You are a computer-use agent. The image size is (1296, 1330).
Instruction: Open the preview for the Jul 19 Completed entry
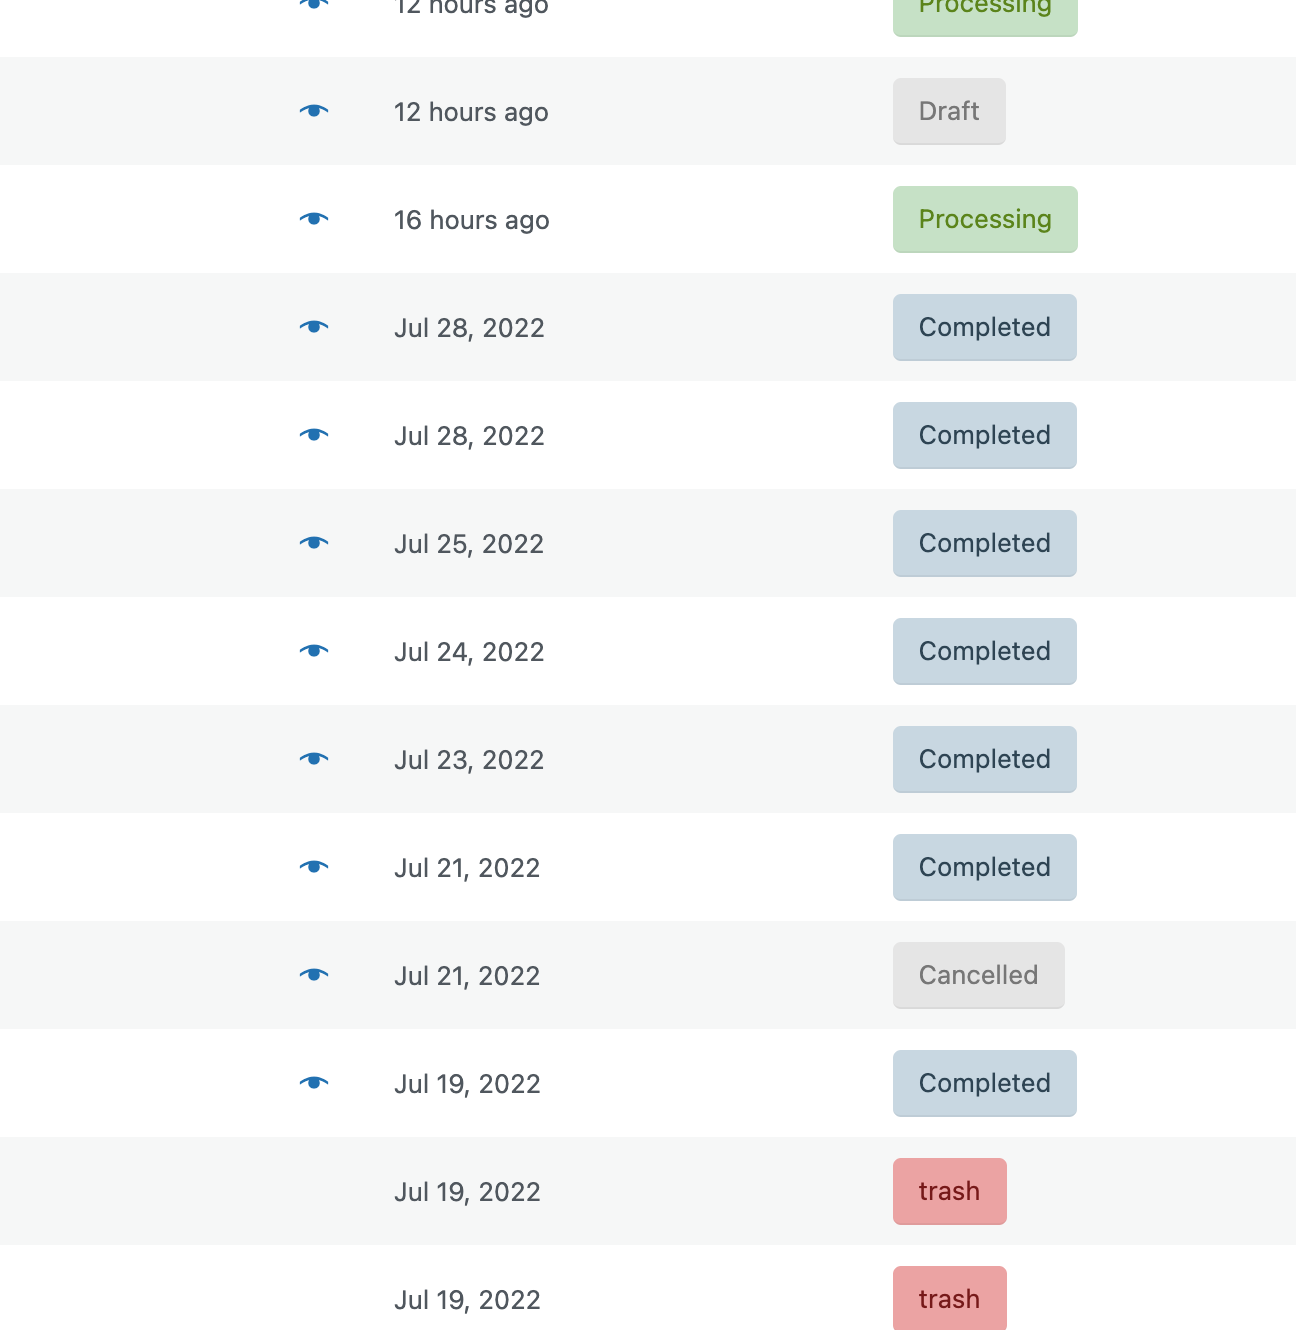[314, 1083]
